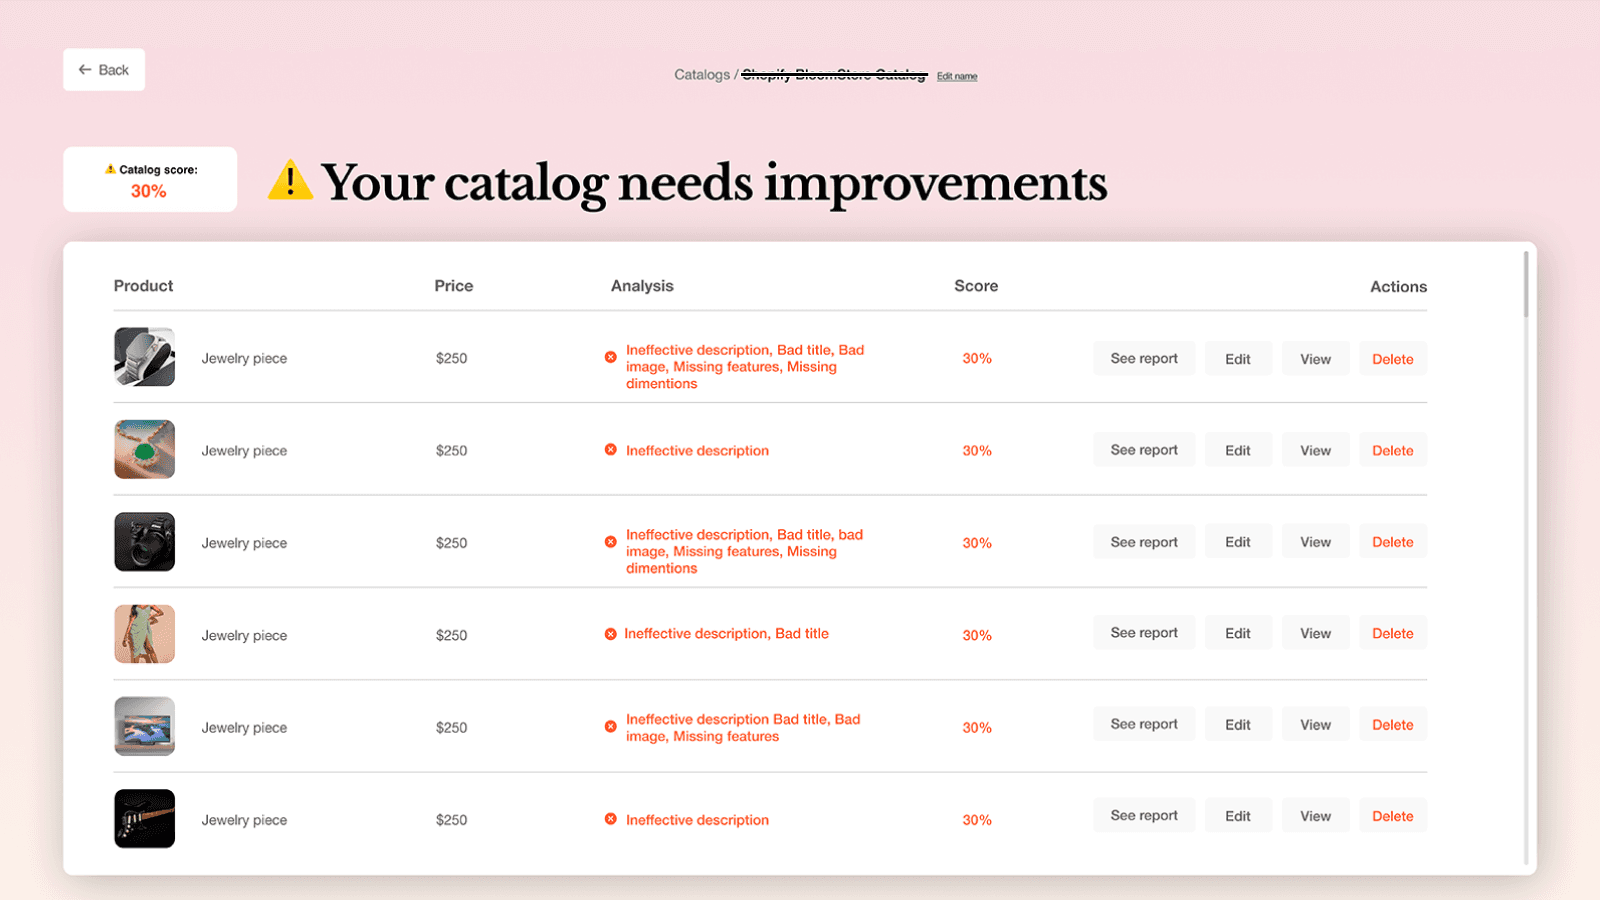The height and width of the screenshot is (900, 1600).
Task: View the camera product
Action: click(x=1315, y=542)
